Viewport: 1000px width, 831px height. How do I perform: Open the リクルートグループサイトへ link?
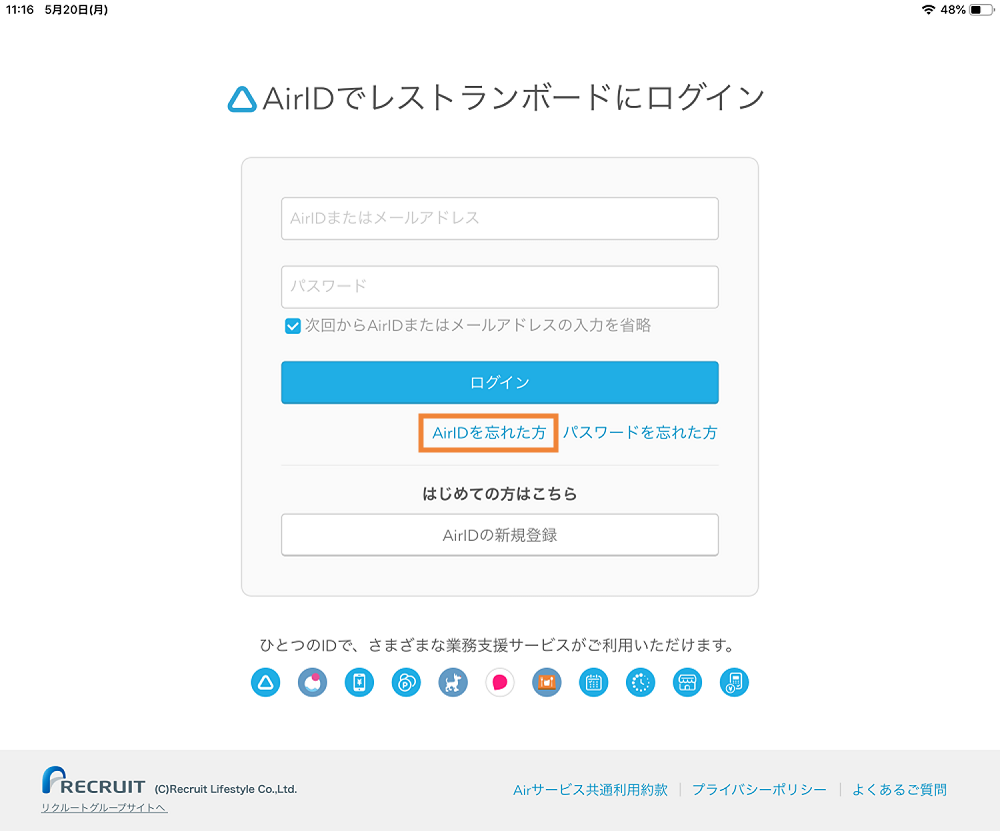pos(104,807)
